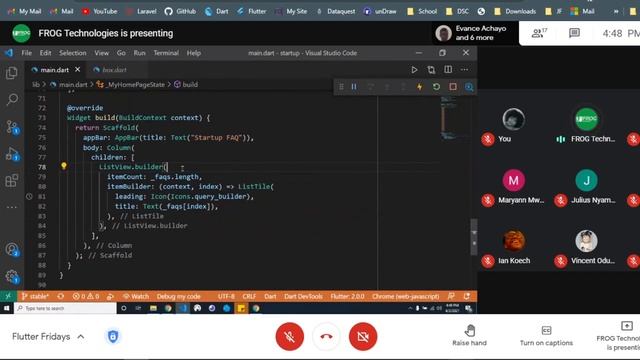Screen dimensions: 640x360
Task: Click Debug my code in status bar
Action: 178,296
